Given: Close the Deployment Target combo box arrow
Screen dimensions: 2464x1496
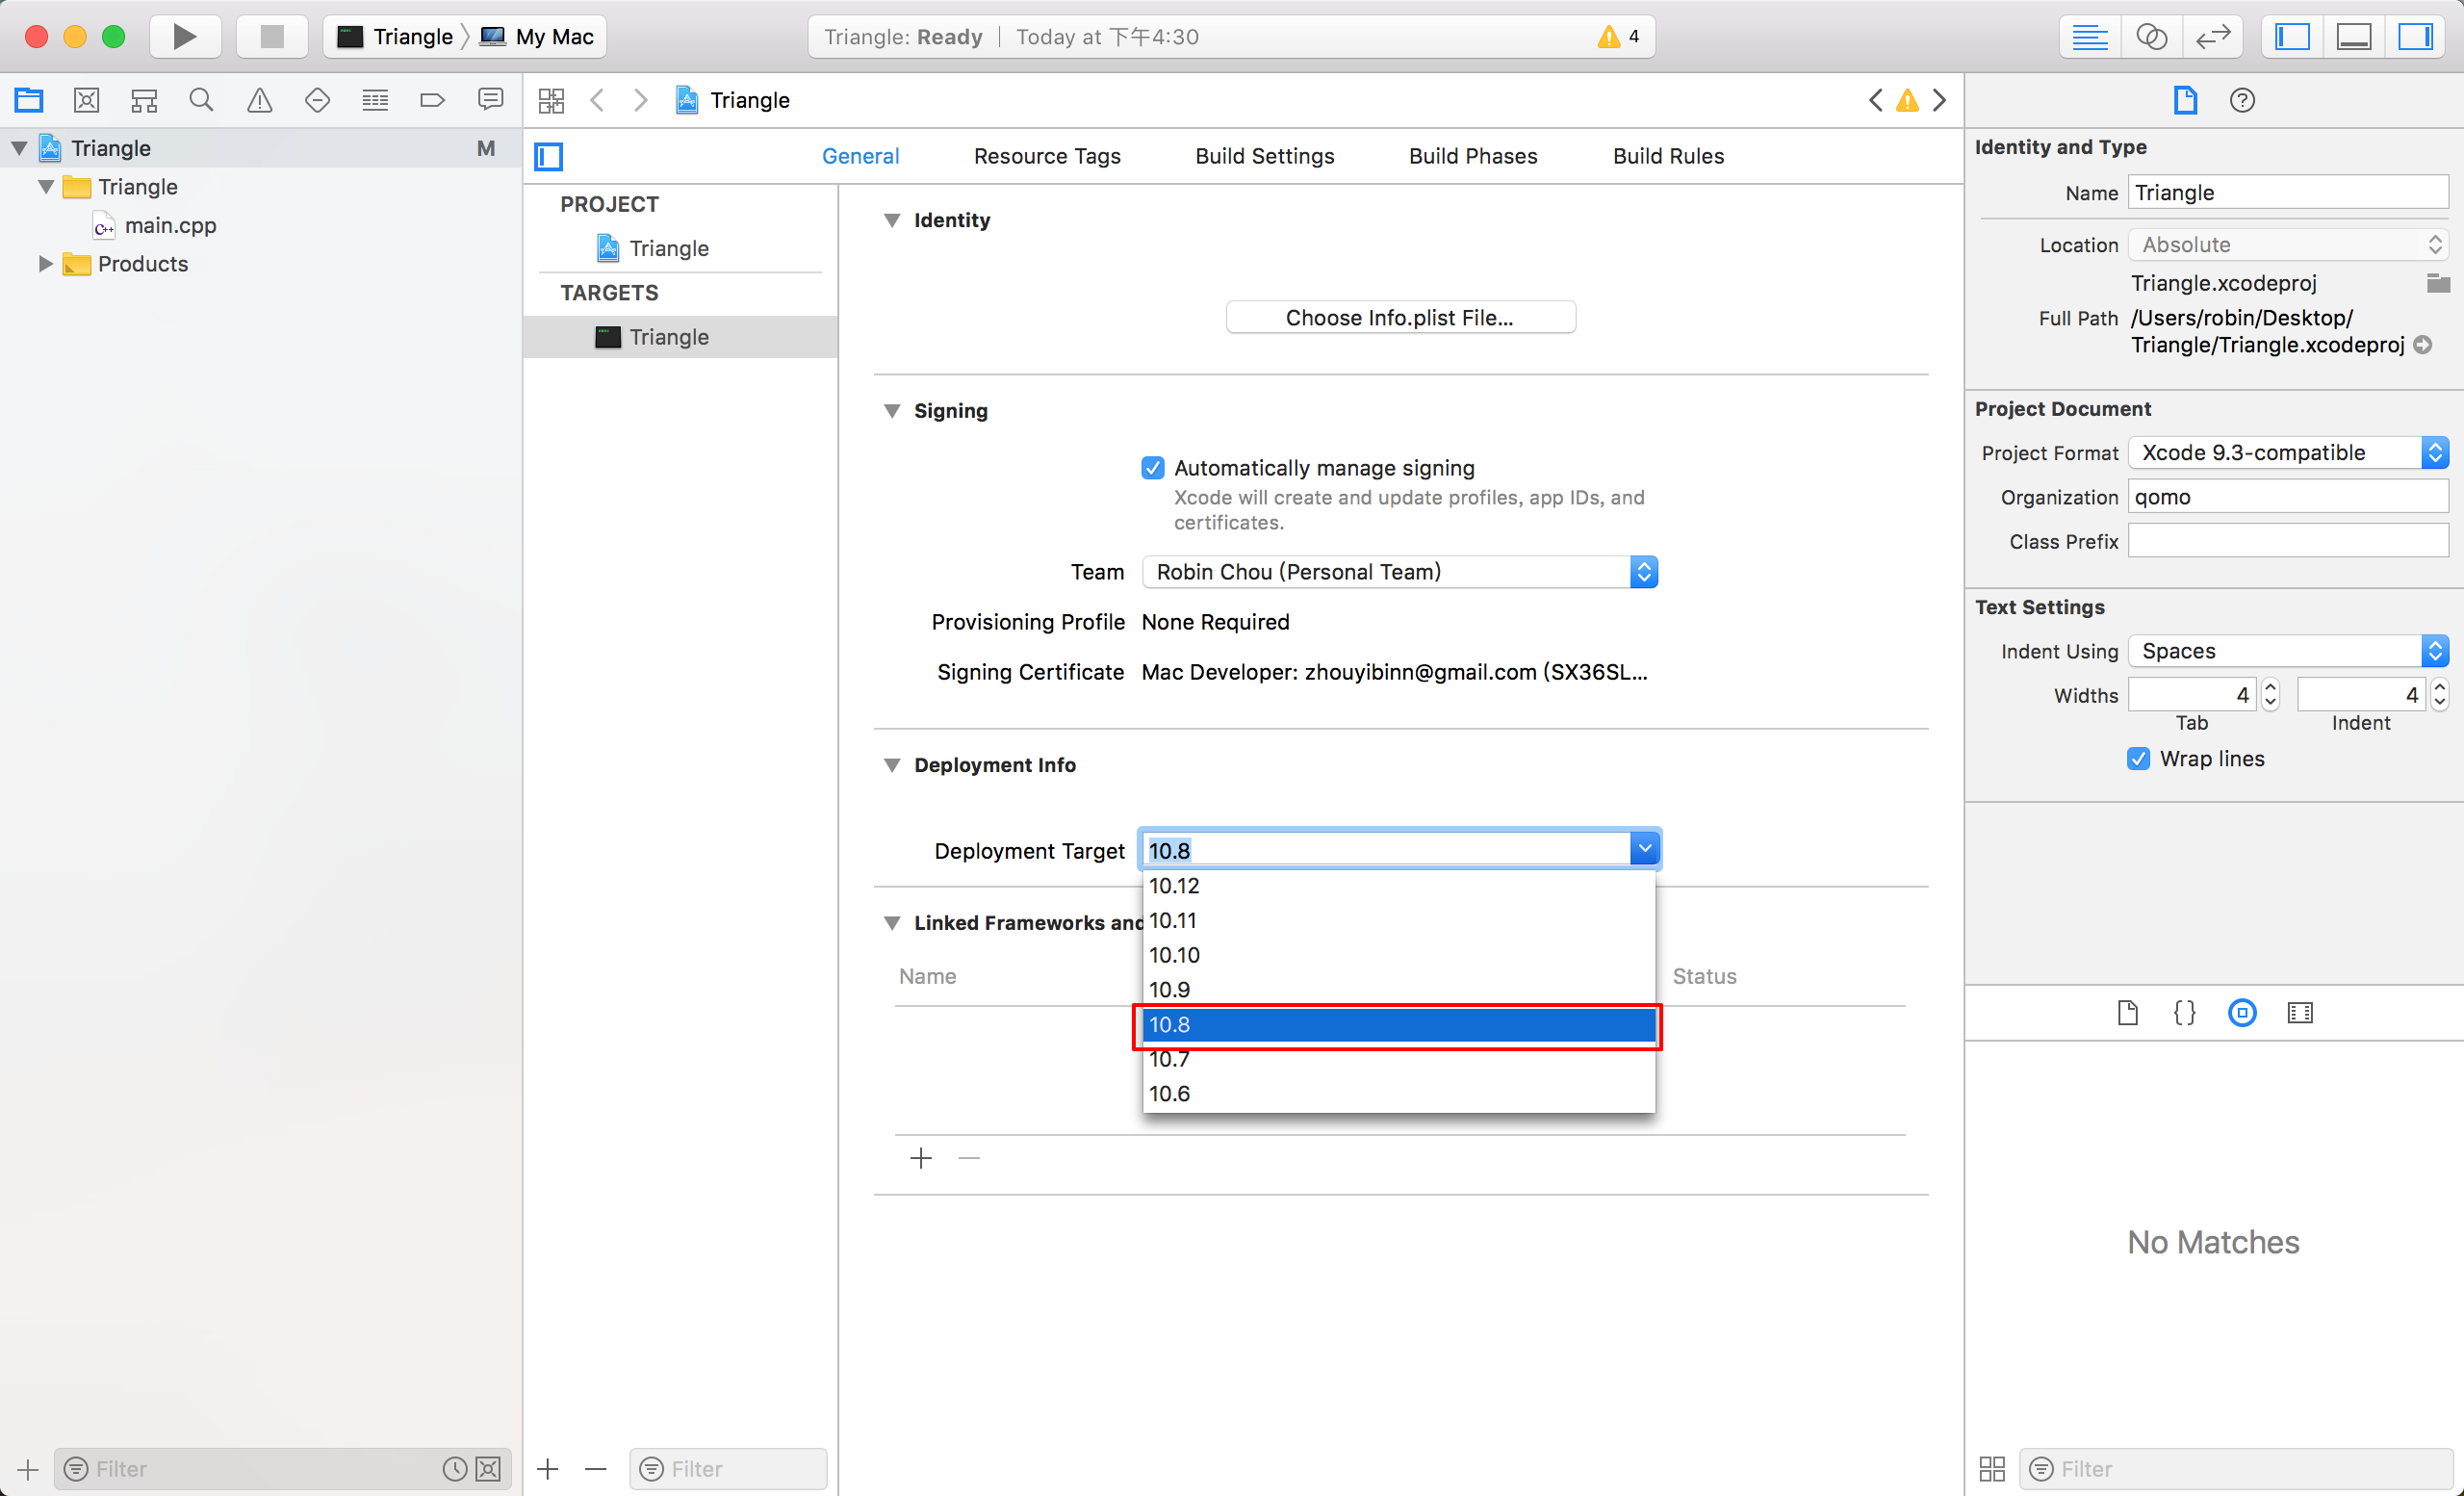Looking at the screenshot, I should point(1644,849).
